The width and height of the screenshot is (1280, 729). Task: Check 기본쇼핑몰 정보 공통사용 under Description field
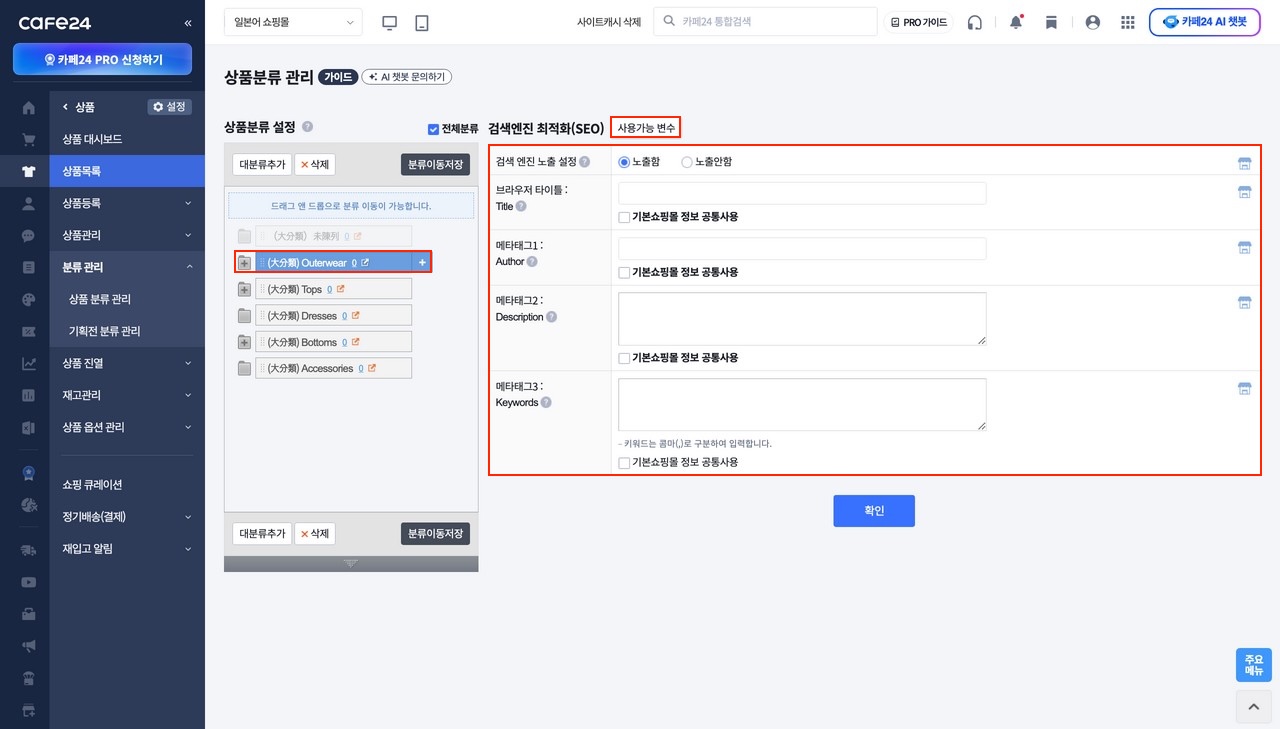tap(624, 358)
